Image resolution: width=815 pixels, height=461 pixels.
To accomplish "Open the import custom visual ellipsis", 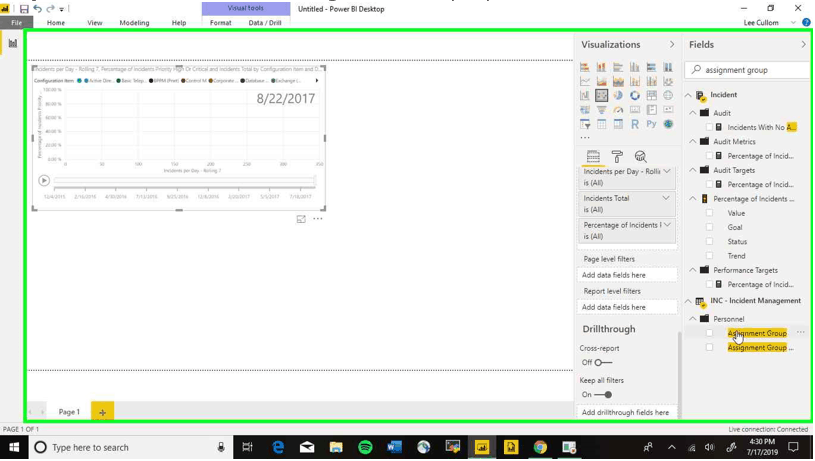I will (585, 138).
